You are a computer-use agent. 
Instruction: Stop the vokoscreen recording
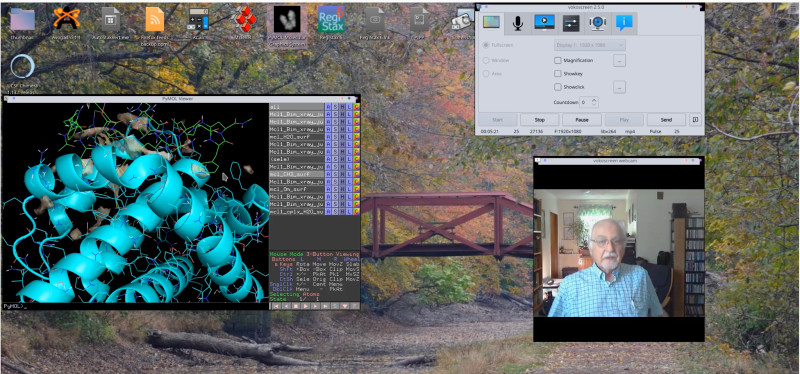(x=539, y=120)
